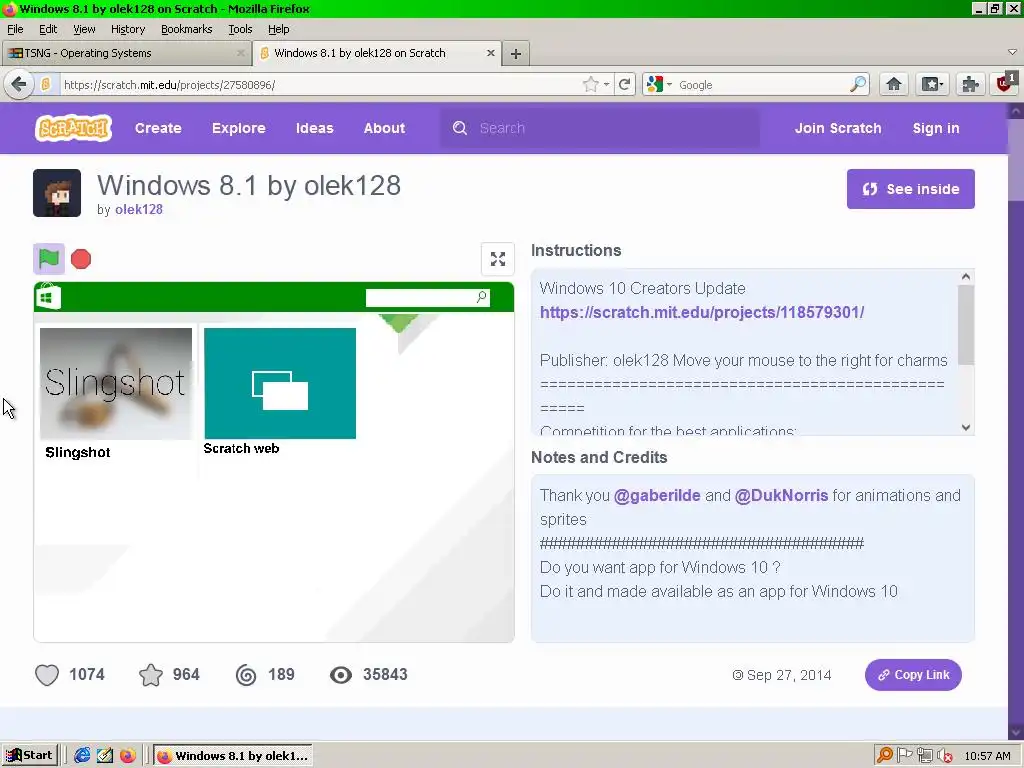Reload the page in Firefox
The image size is (1024, 768).
[624, 84]
